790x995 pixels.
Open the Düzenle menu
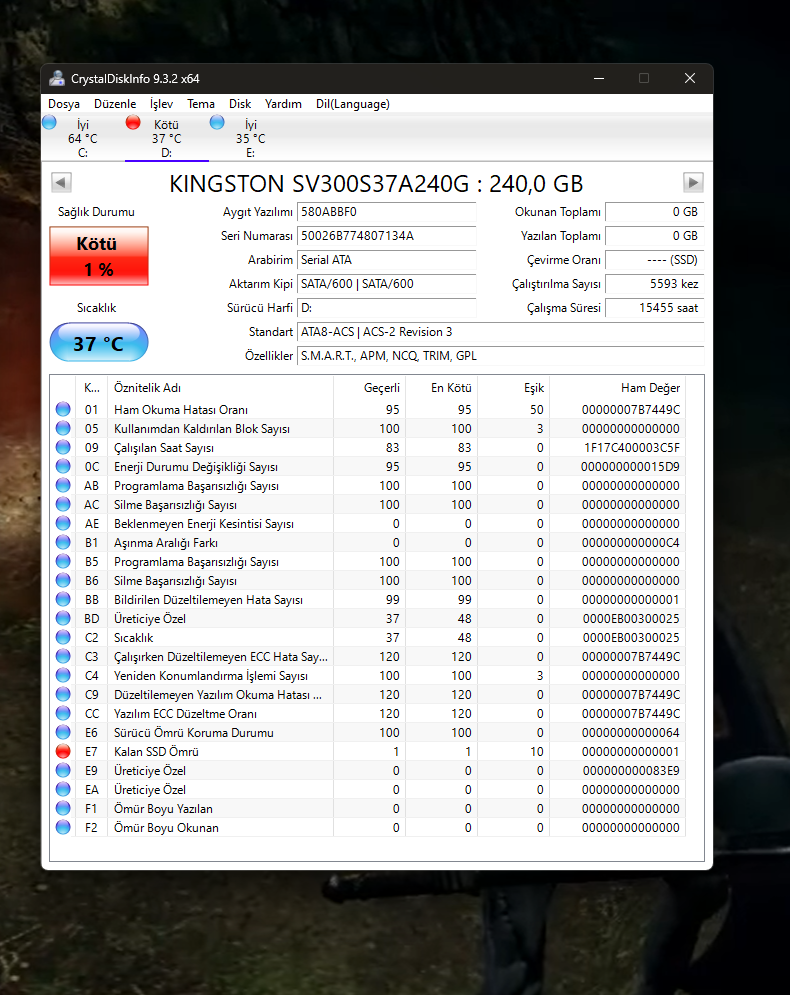pos(115,104)
